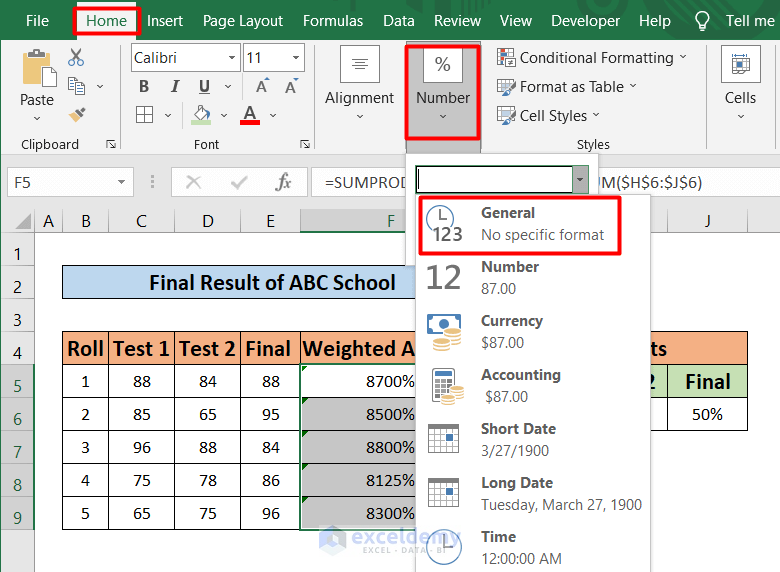Apply cell borders icon
This screenshot has width=780, height=572.
pyautogui.click(x=144, y=115)
